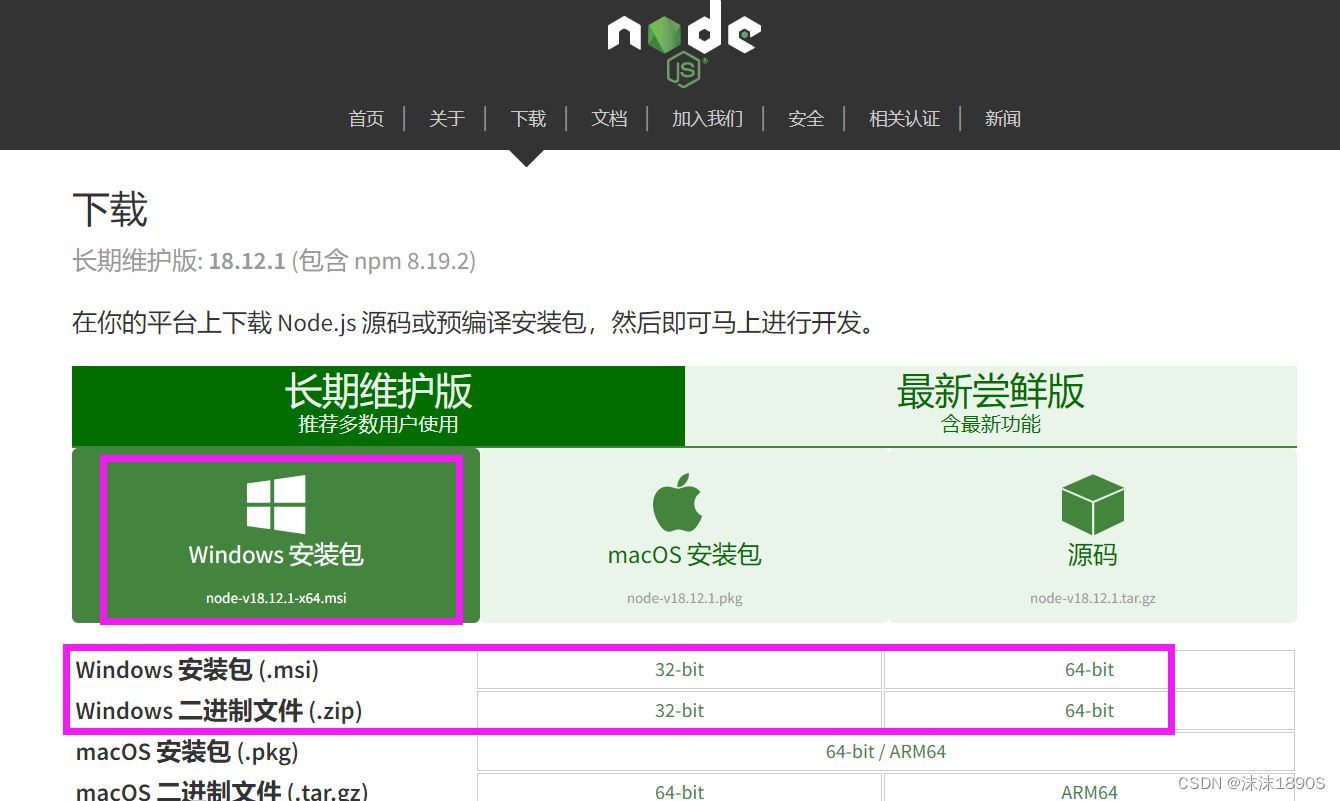This screenshot has width=1340, height=801.
Task: Click 64-bit for Windows 安装包 (.msi)
Action: click(1089, 670)
